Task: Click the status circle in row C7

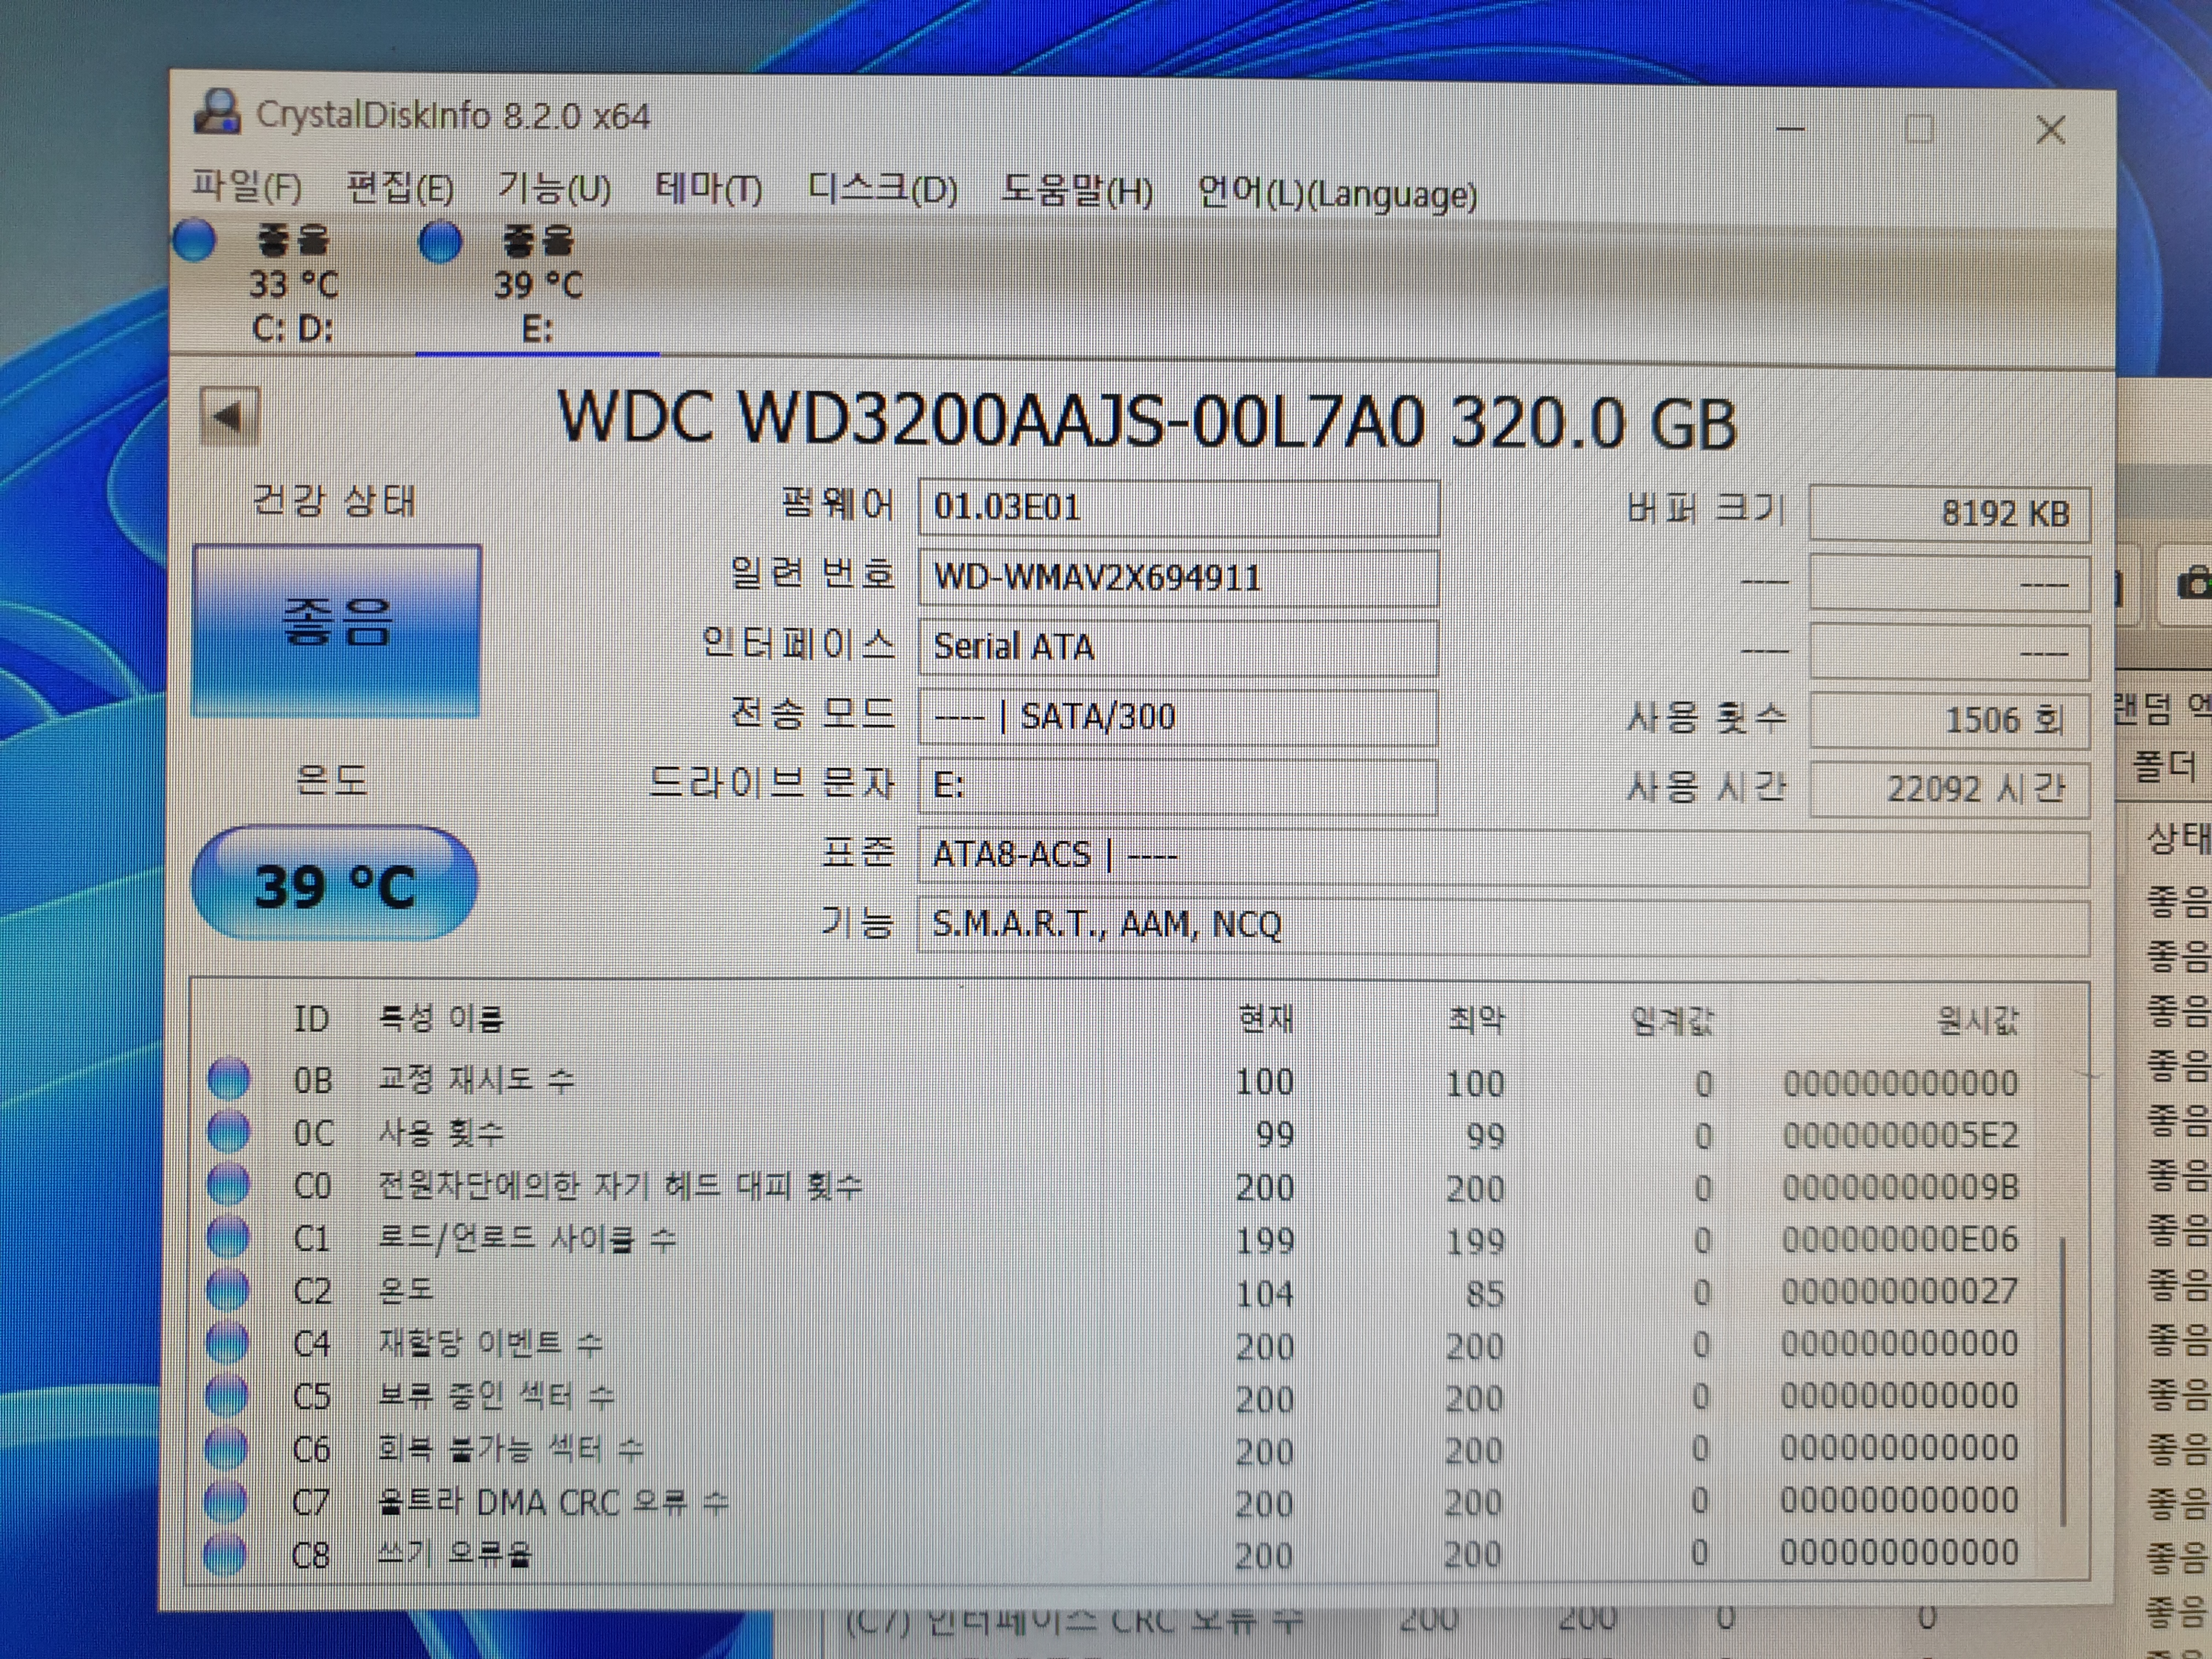Action: click(x=225, y=1501)
